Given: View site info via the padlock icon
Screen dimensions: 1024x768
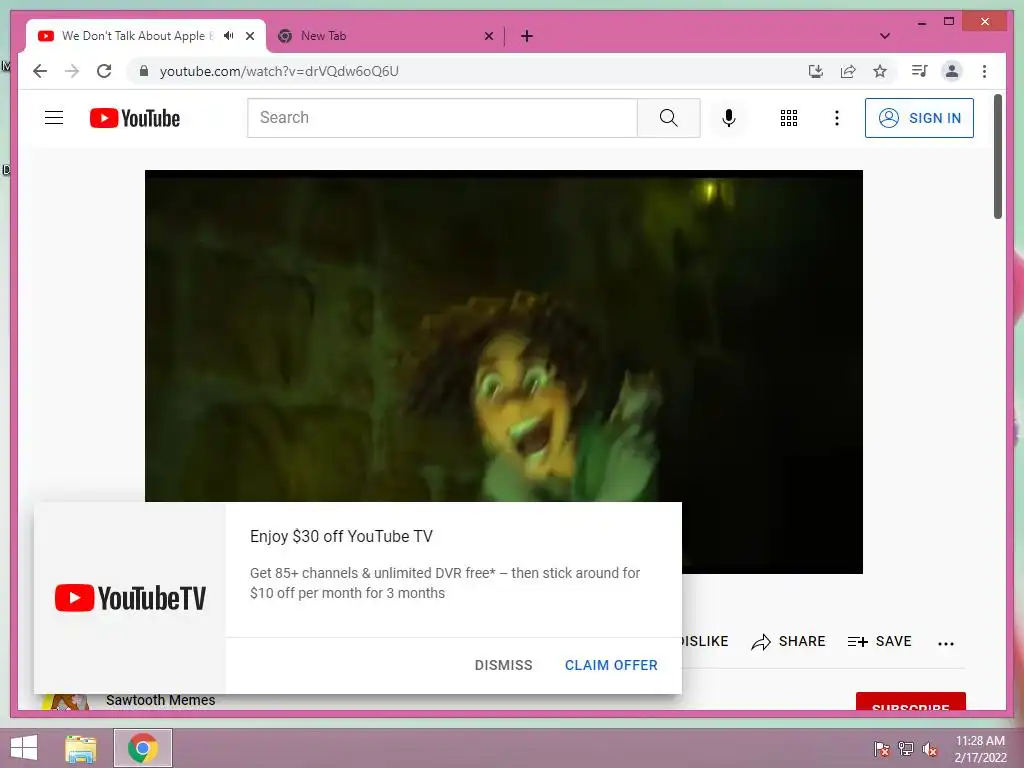Looking at the screenshot, I should [144, 71].
